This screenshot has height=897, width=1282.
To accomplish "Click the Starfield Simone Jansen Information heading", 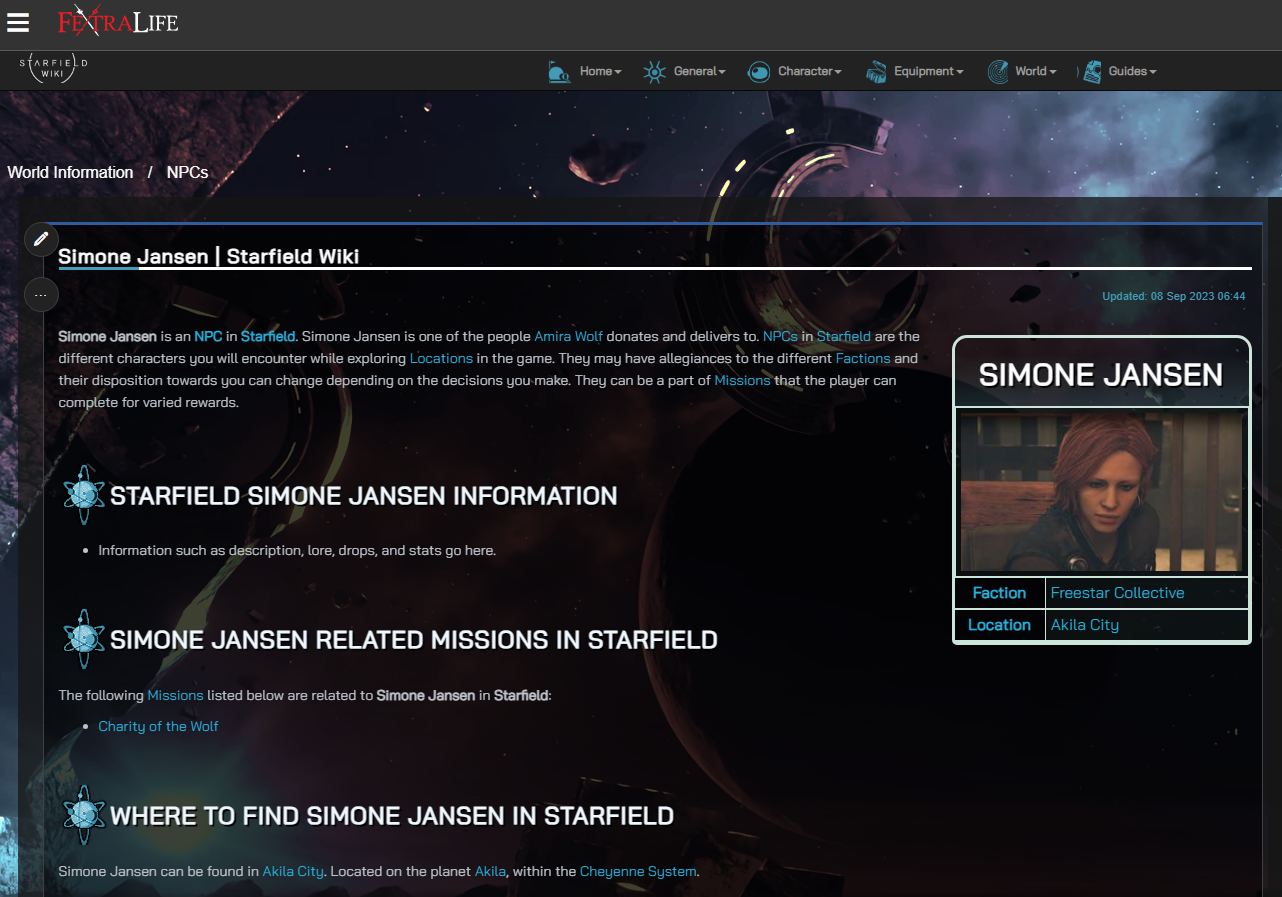I will pos(364,496).
